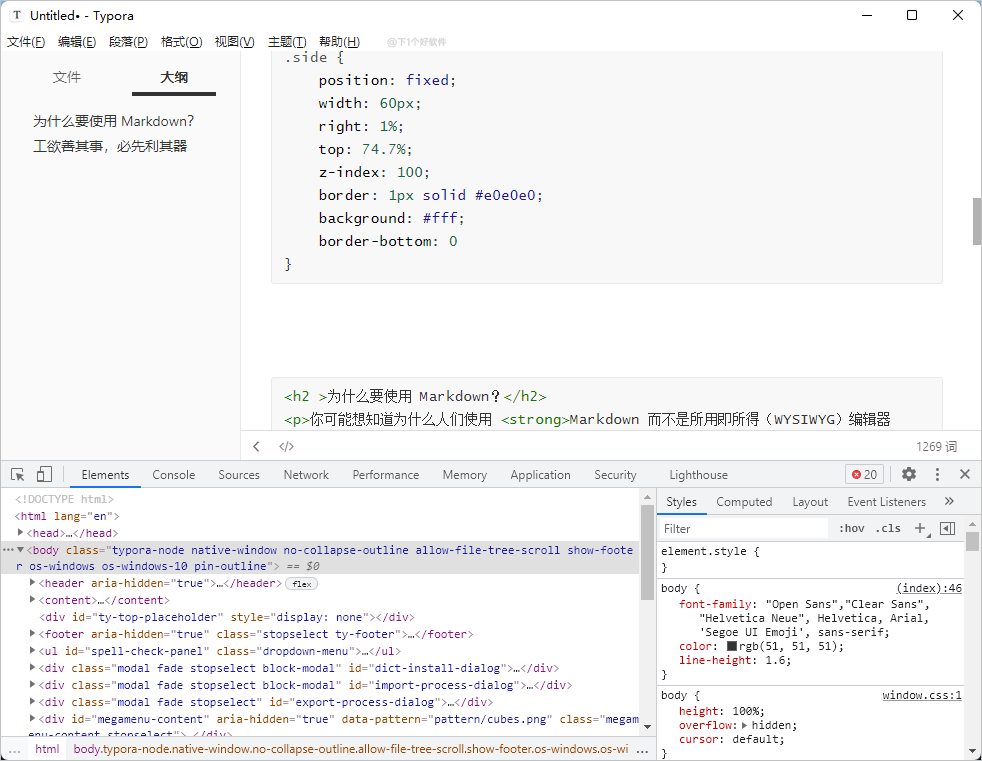Toggle the device toolbar icon
982x761 pixels.
pyautogui.click(x=44, y=475)
